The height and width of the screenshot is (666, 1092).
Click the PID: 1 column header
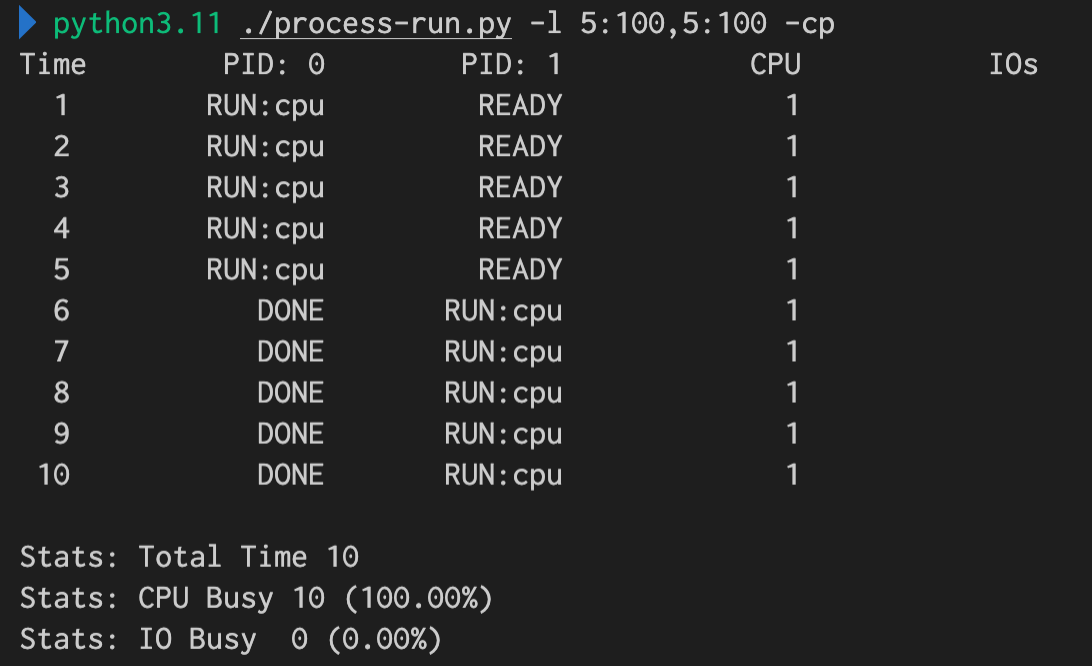click(x=512, y=65)
